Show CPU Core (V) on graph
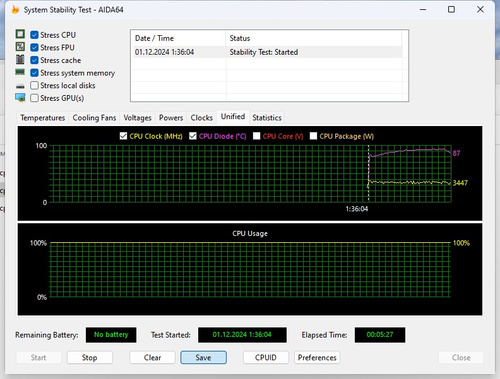Viewport: 500px width, 379px height. click(x=256, y=136)
